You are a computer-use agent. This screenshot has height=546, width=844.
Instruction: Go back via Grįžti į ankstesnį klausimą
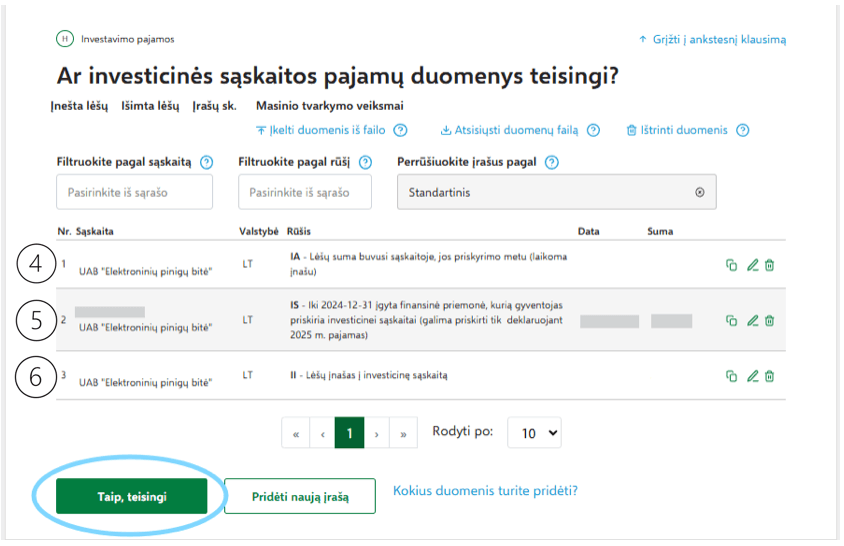click(712, 39)
